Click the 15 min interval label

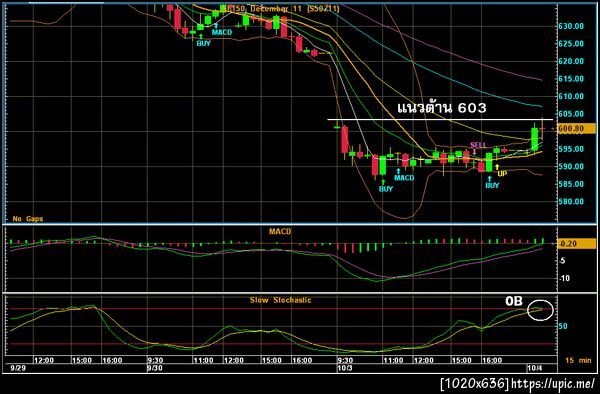point(578,360)
